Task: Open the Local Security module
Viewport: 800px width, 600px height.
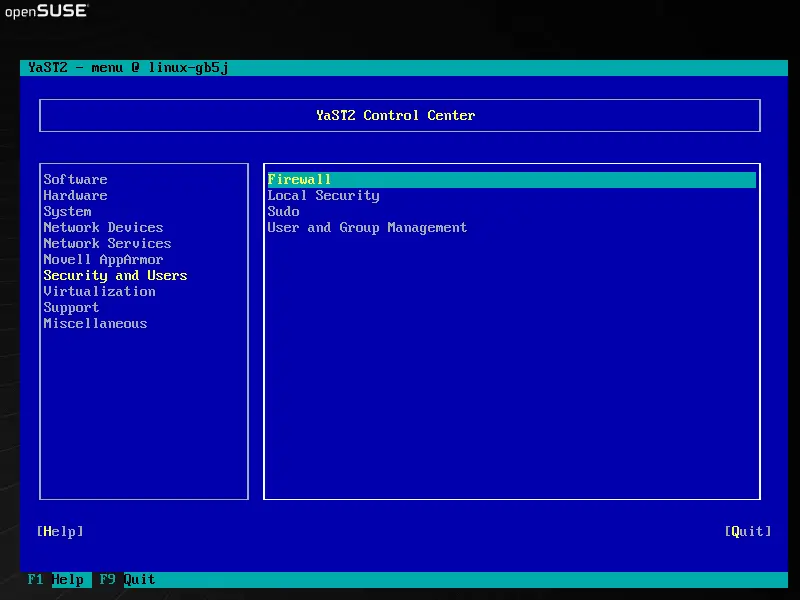Action: [x=323, y=195]
